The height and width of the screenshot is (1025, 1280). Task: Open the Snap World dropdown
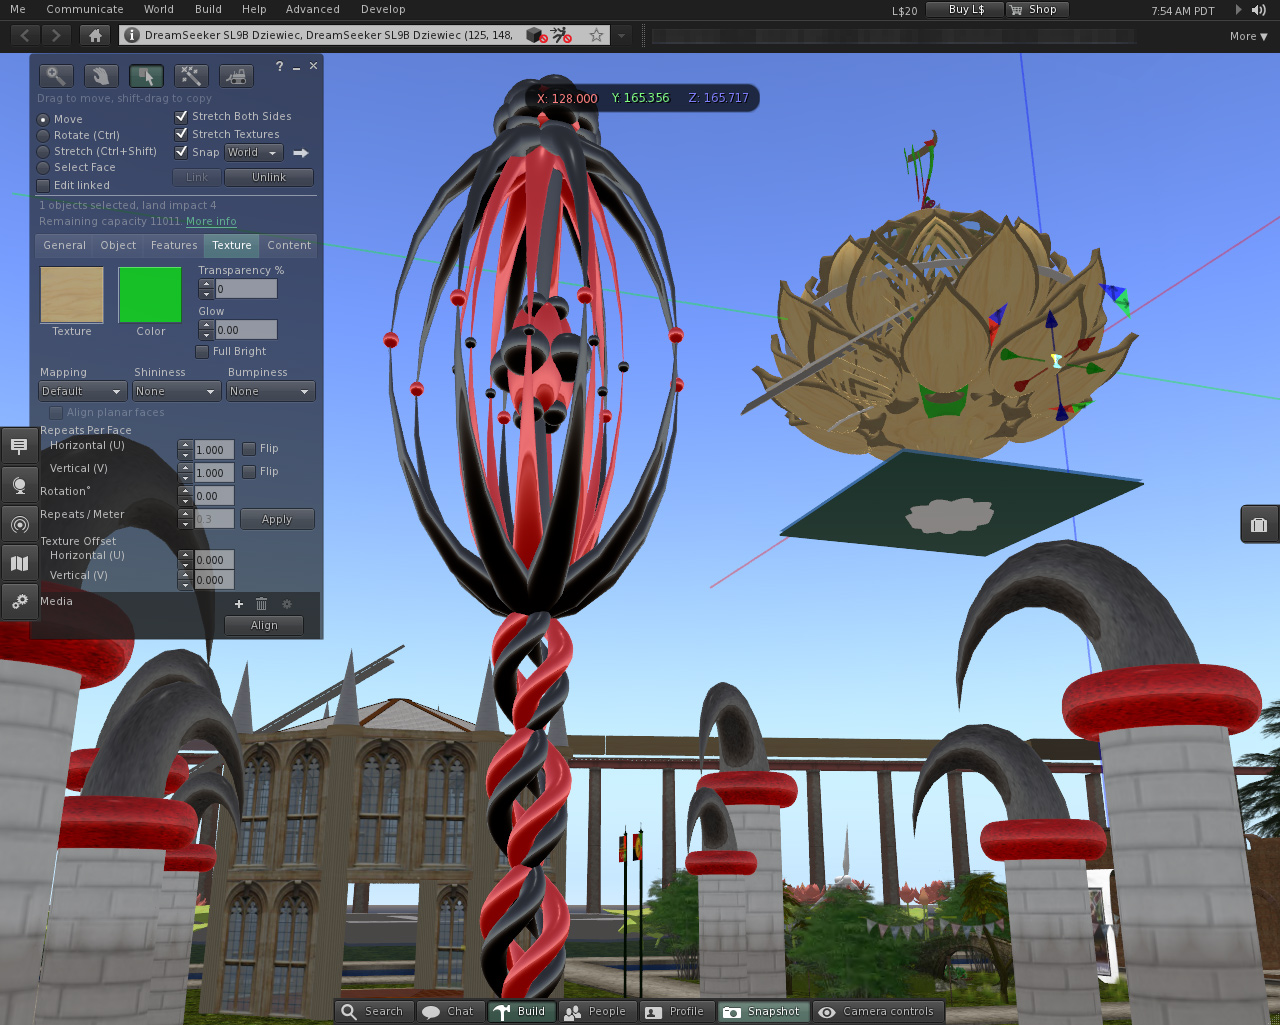(x=253, y=153)
